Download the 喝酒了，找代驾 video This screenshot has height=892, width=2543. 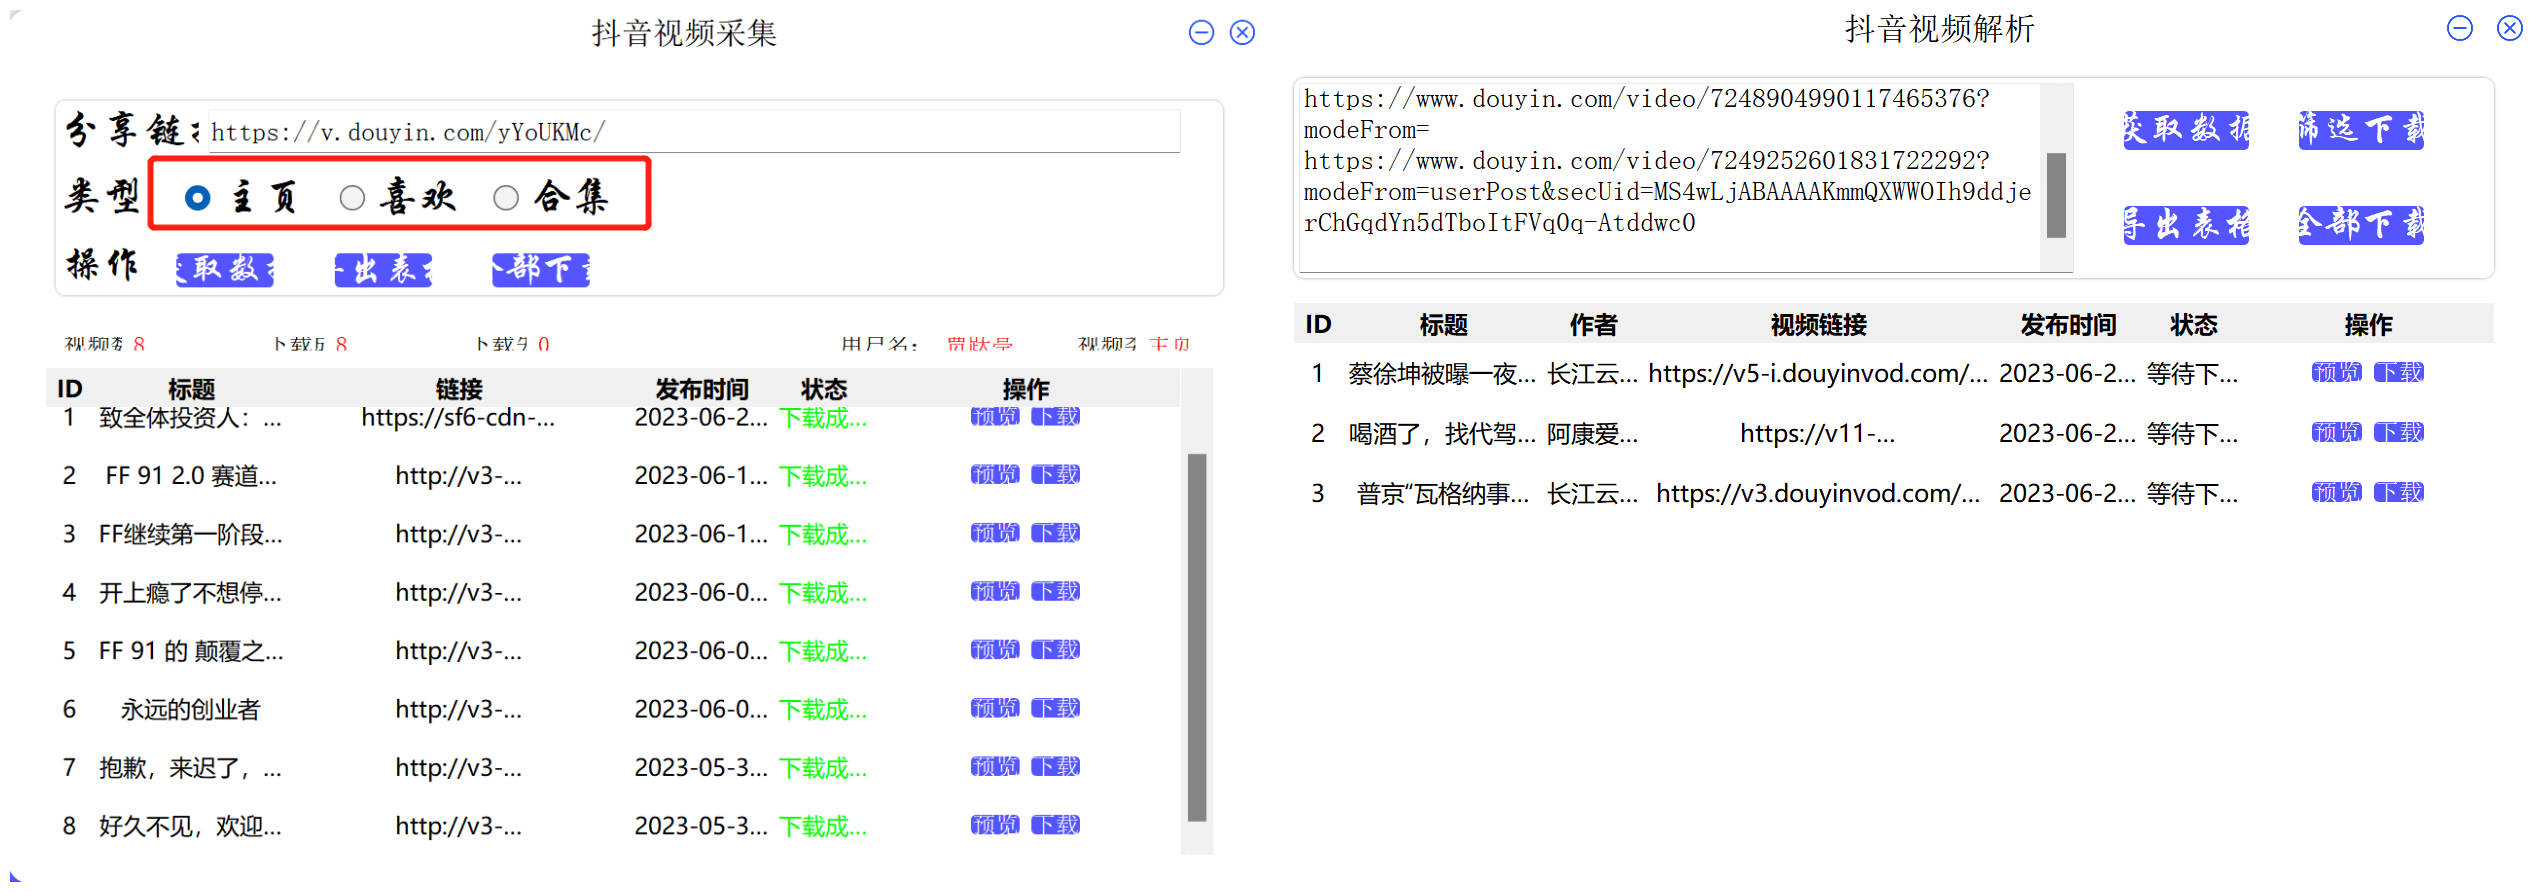click(x=2398, y=433)
